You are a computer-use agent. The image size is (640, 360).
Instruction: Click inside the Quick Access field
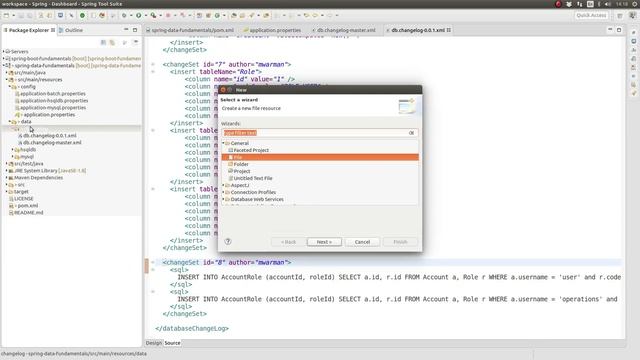(x=591, y=16)
